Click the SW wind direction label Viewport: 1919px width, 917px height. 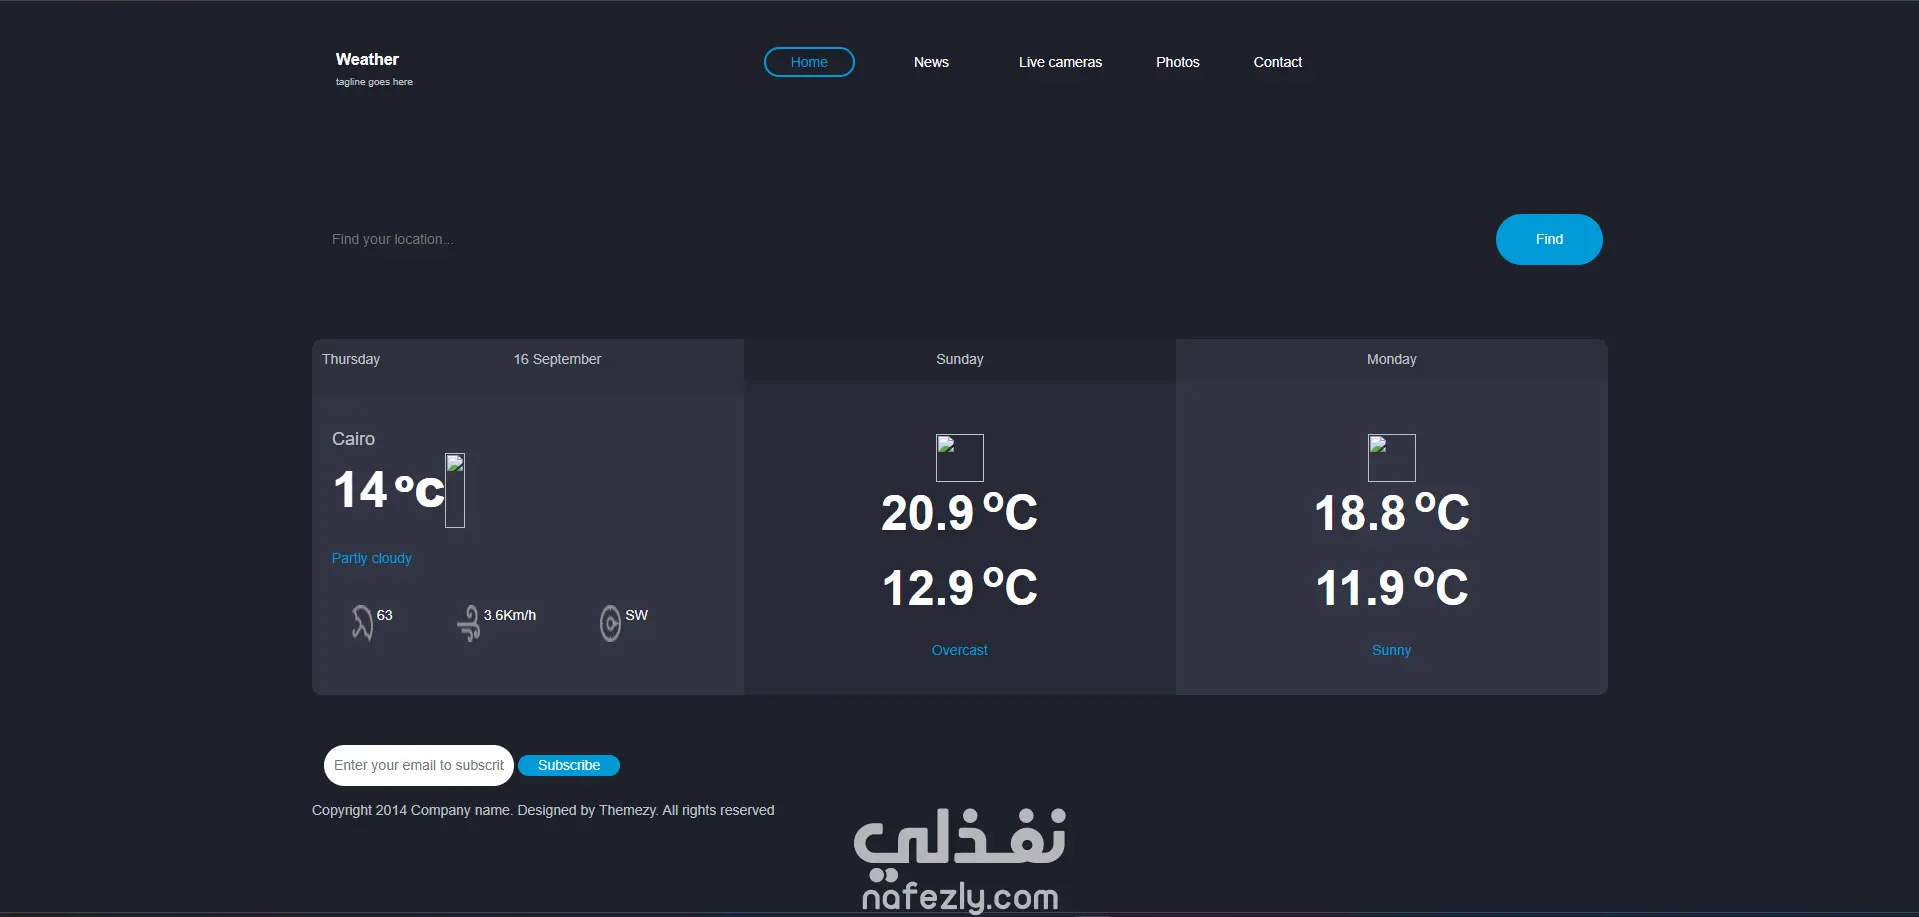[637, 615]
